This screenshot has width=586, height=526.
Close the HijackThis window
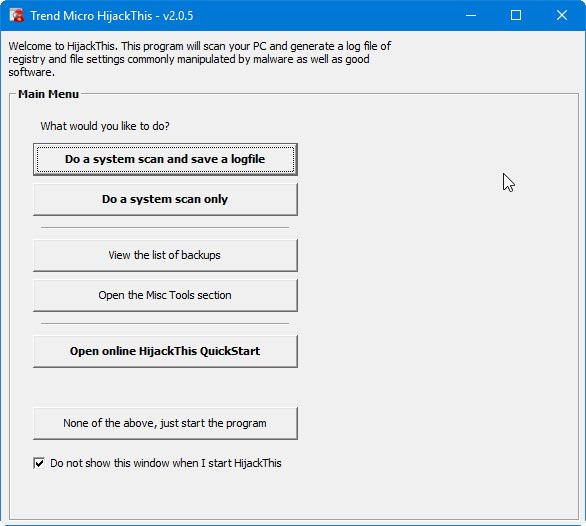coord(562,15)
